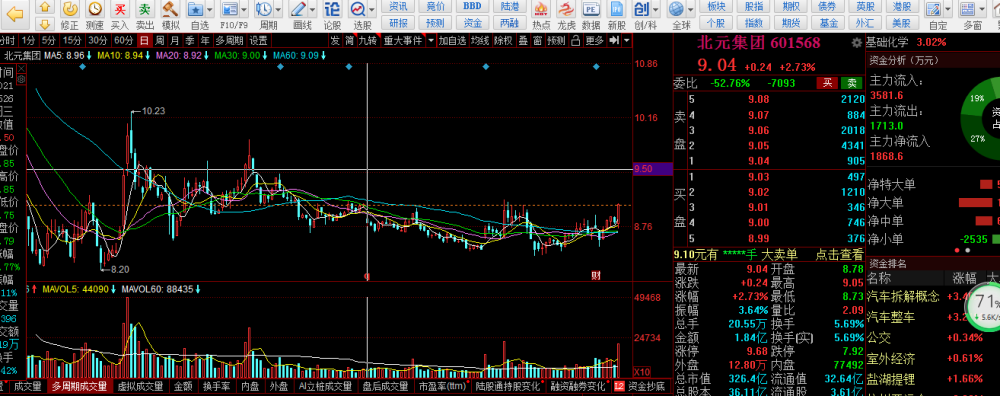Click the 热点 flame icon

(541, 10)
